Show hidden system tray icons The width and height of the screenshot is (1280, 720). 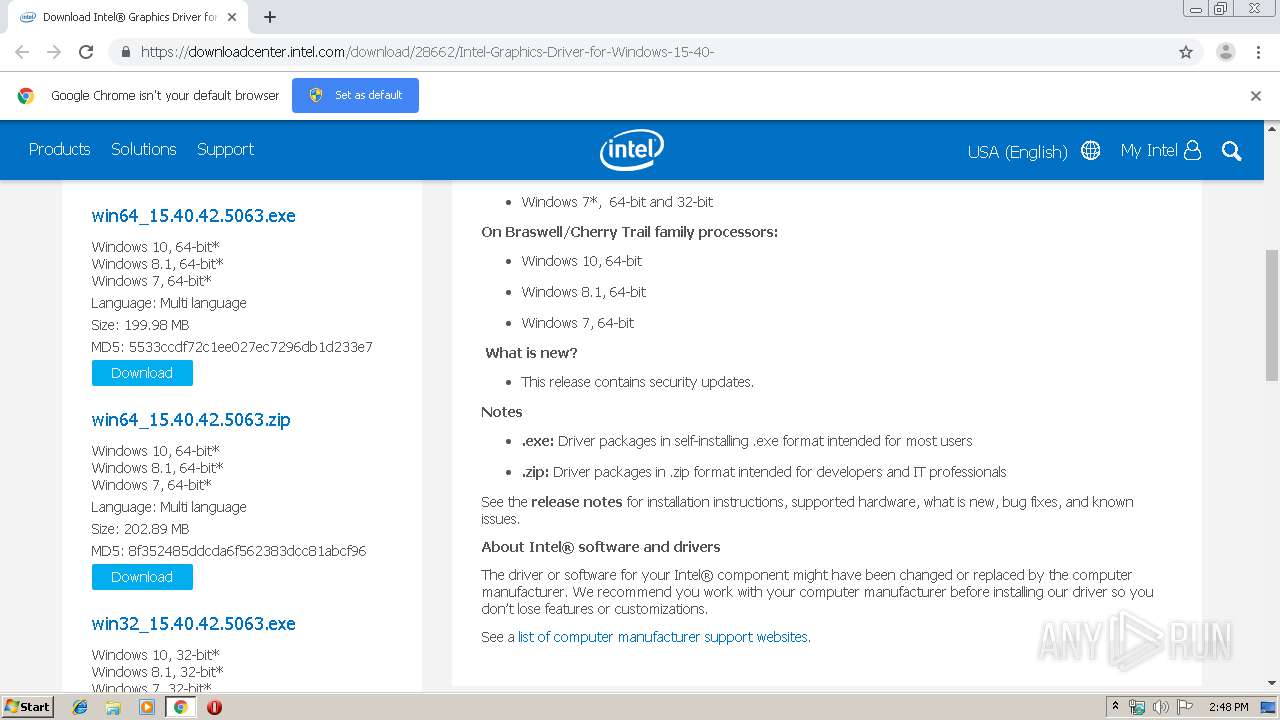pyautogui.click(x=1115, y=707)
